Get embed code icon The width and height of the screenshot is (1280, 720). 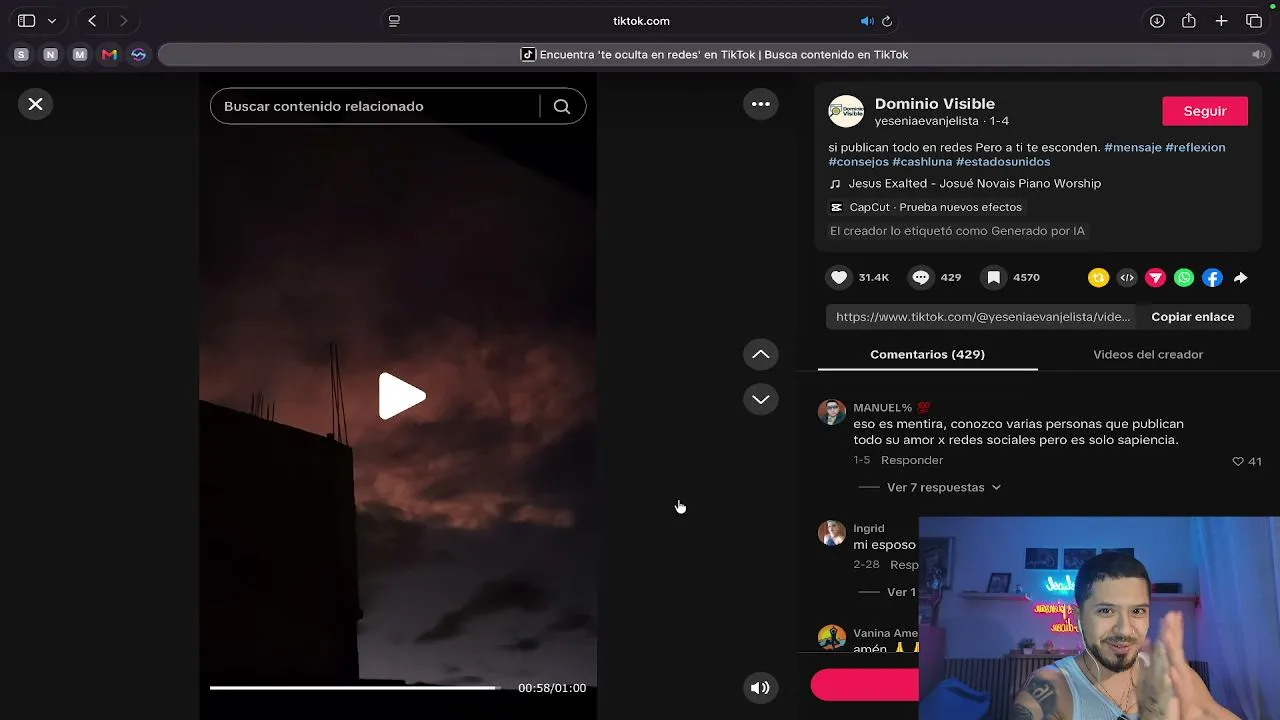[1127, 278]
